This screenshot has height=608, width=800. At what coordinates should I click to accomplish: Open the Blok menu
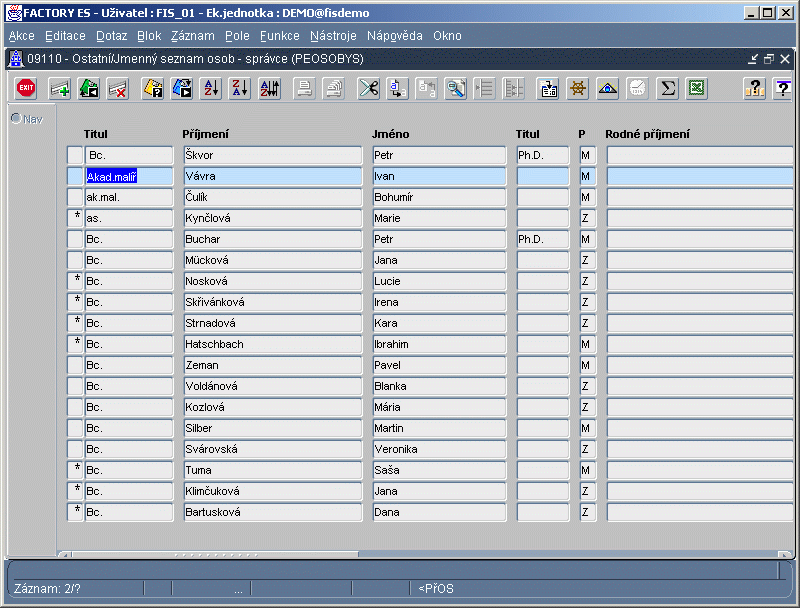click(149, 36)
